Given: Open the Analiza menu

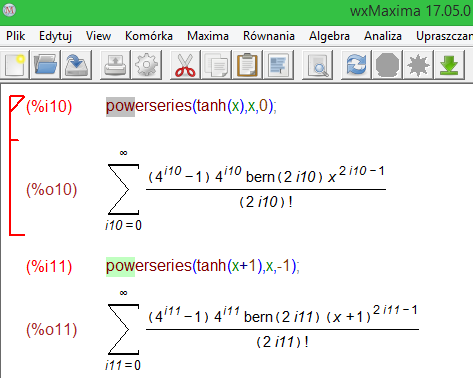Looking at the screenshot, I should [x=383, y=36].
